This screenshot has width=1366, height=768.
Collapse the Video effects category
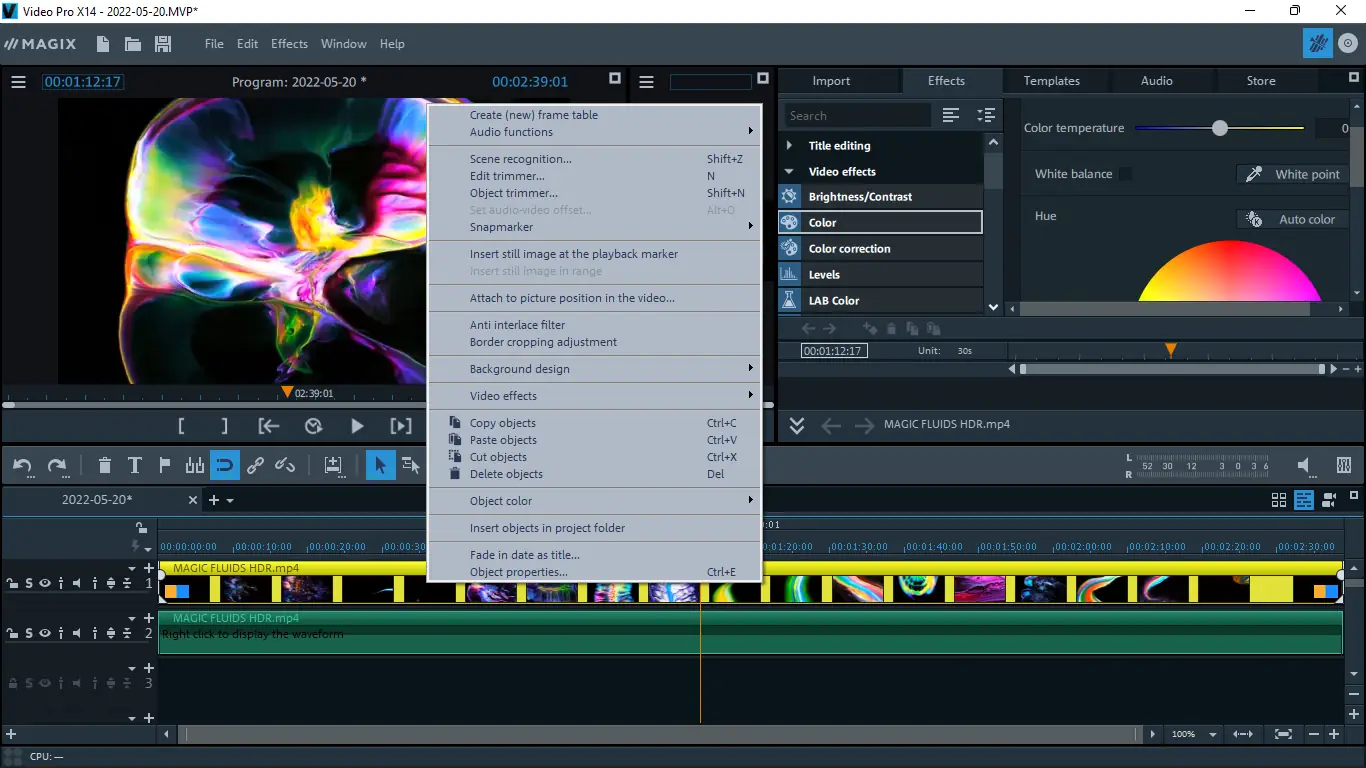[x=789, y=172]
